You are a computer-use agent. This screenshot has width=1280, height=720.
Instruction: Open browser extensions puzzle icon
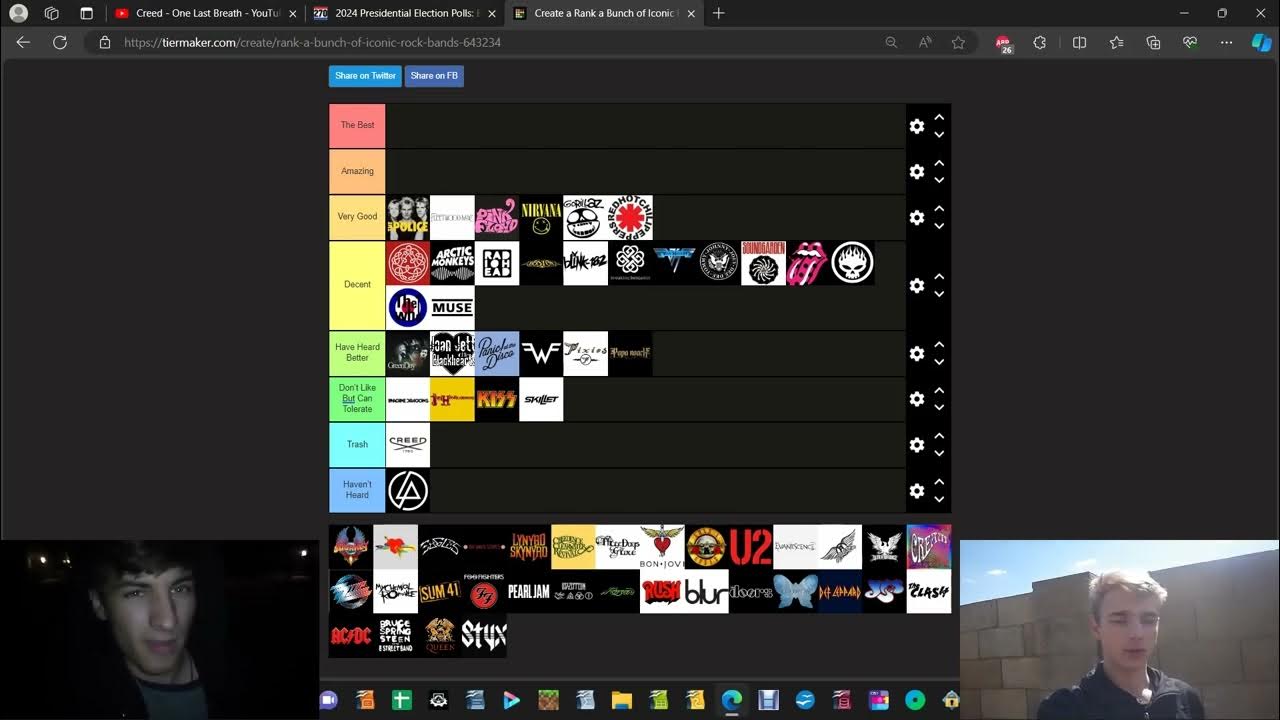coord(1040,42)
